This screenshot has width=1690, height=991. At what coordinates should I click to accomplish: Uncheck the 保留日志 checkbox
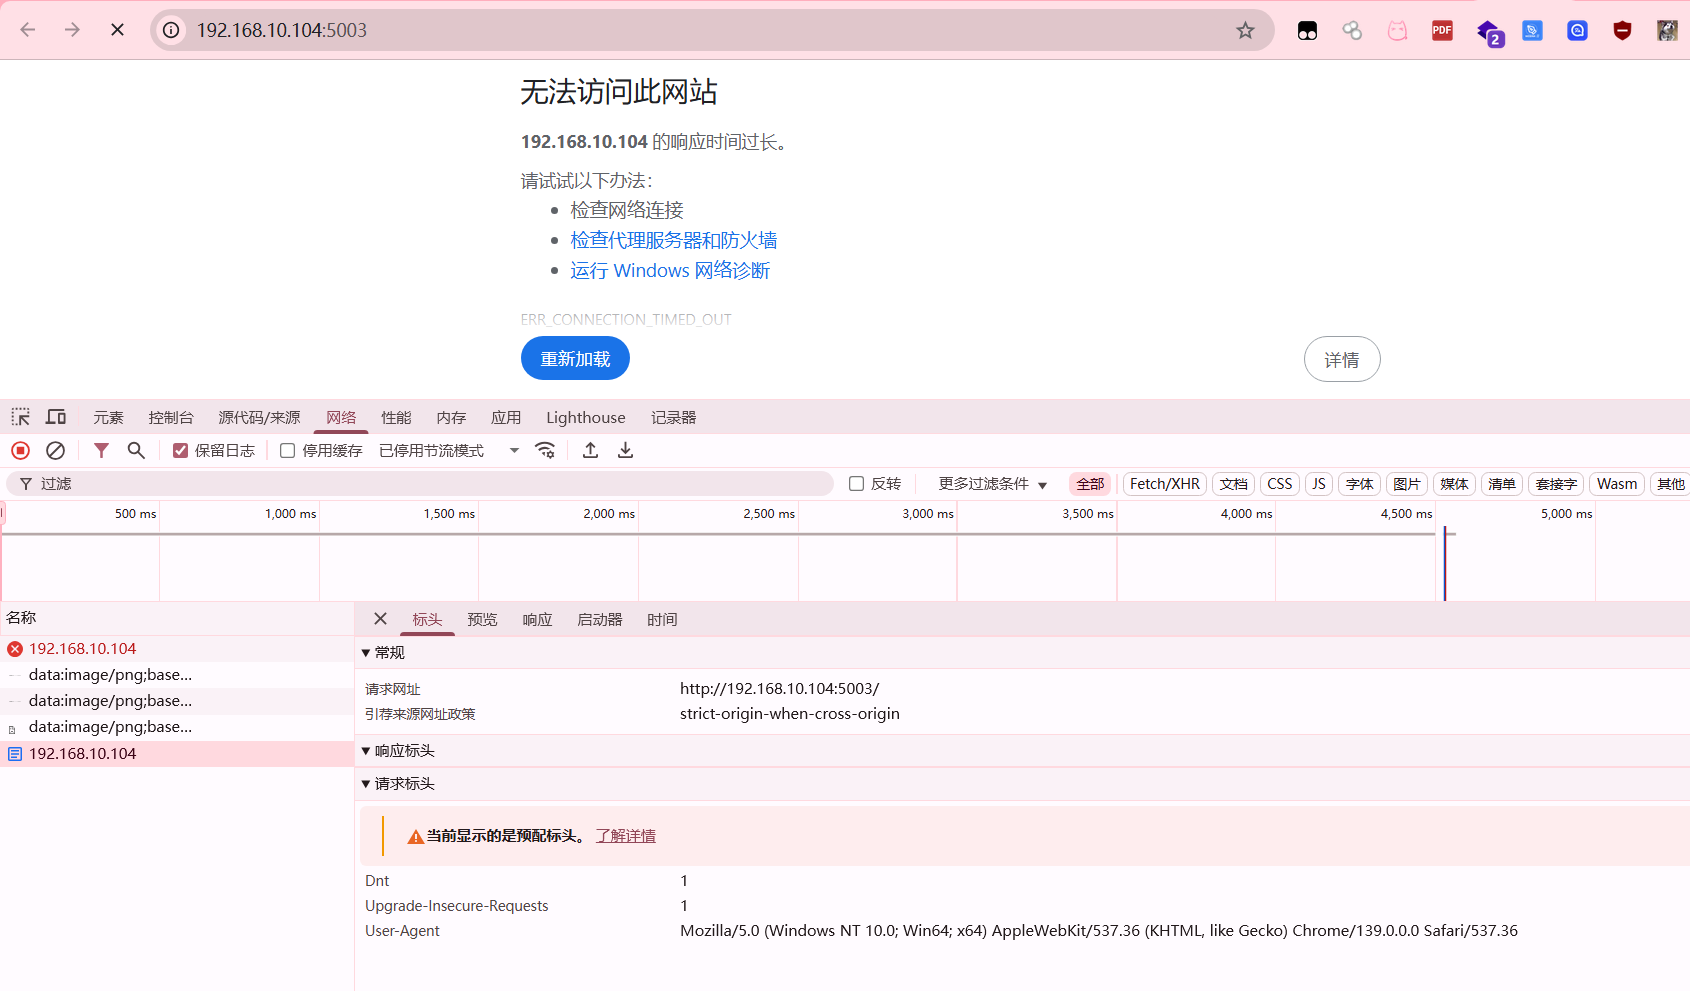point(180,451)
